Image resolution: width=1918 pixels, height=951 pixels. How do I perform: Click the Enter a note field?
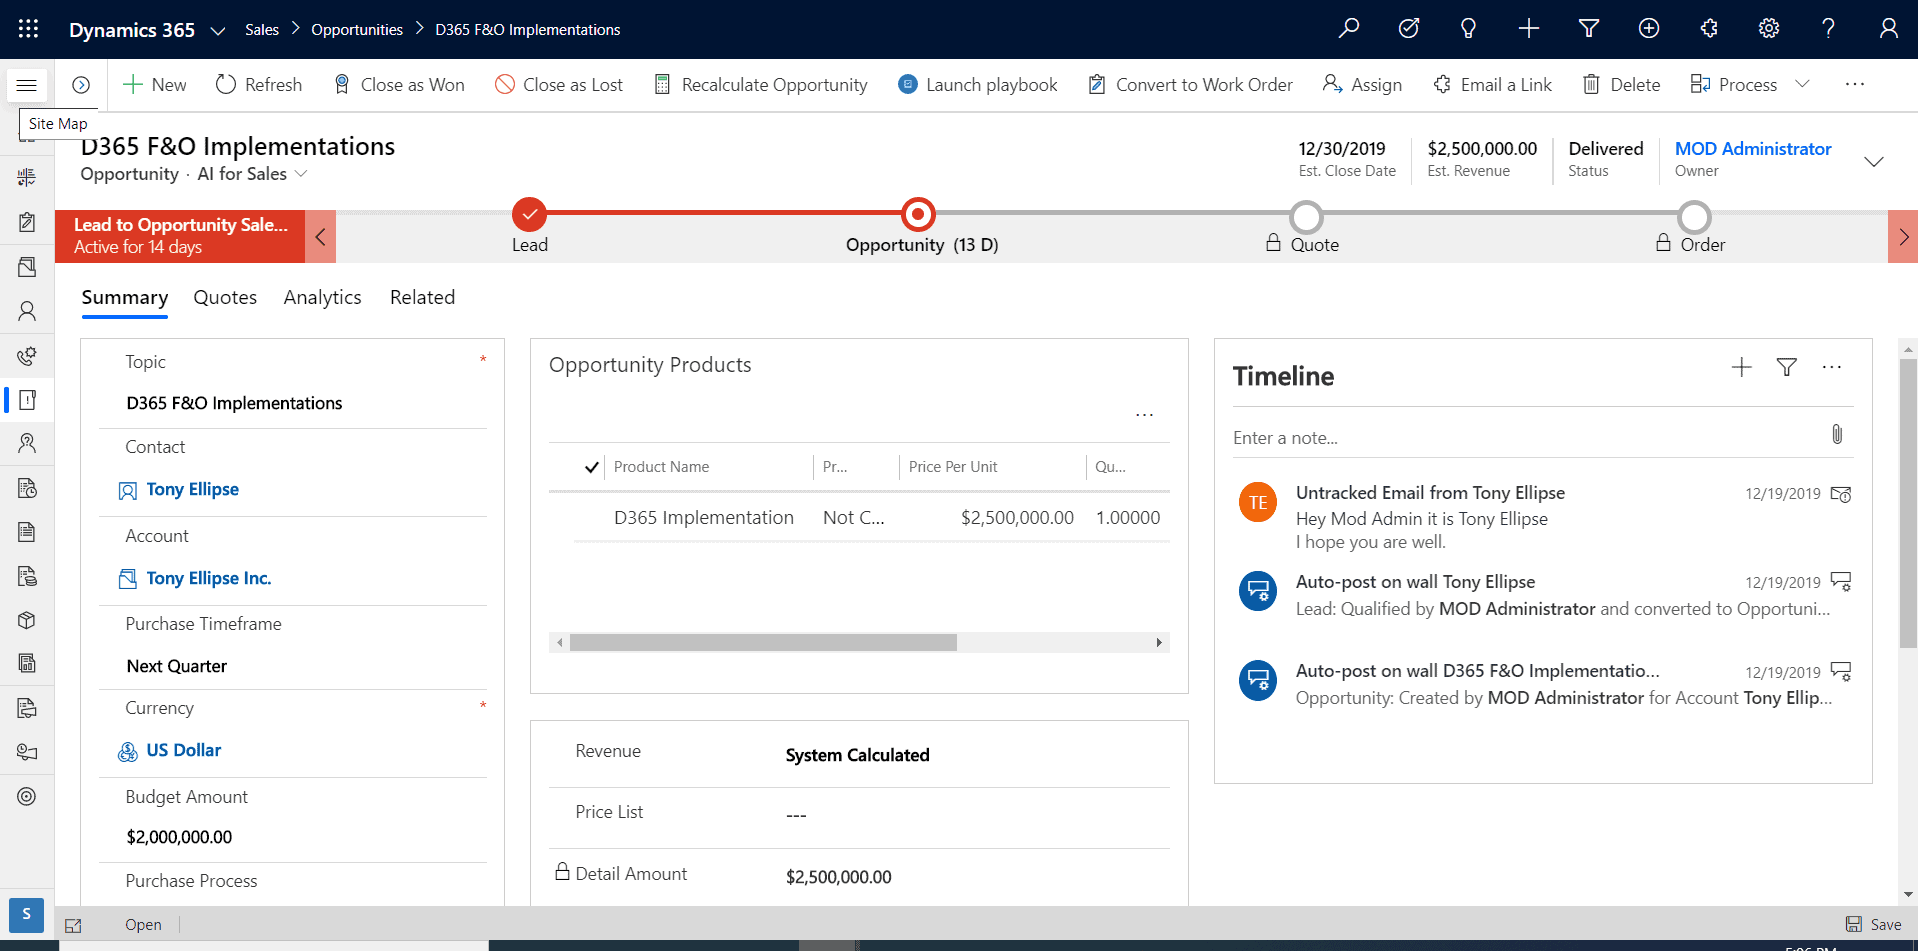coord(1525,438)
